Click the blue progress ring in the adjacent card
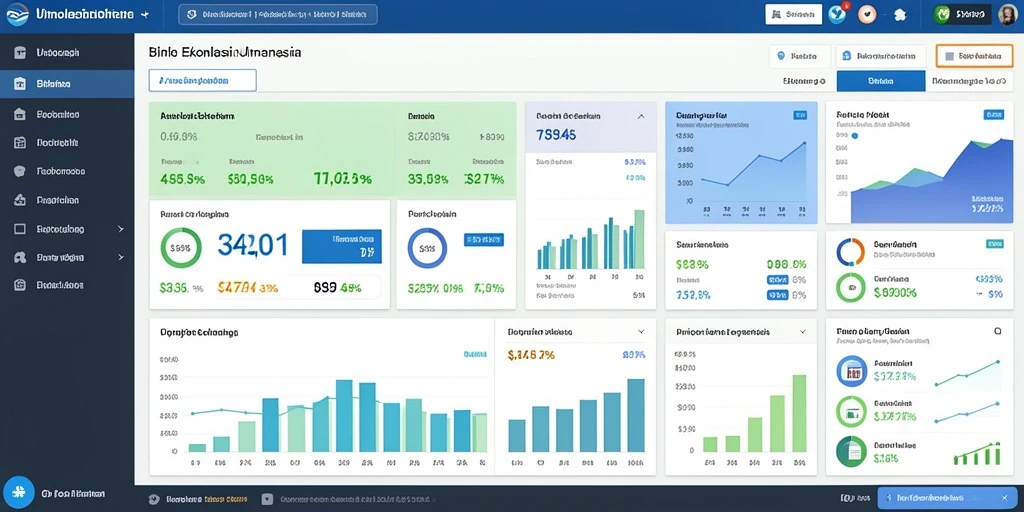The image size is (1024, 512). pyautogui.click(x=427, y=248)
